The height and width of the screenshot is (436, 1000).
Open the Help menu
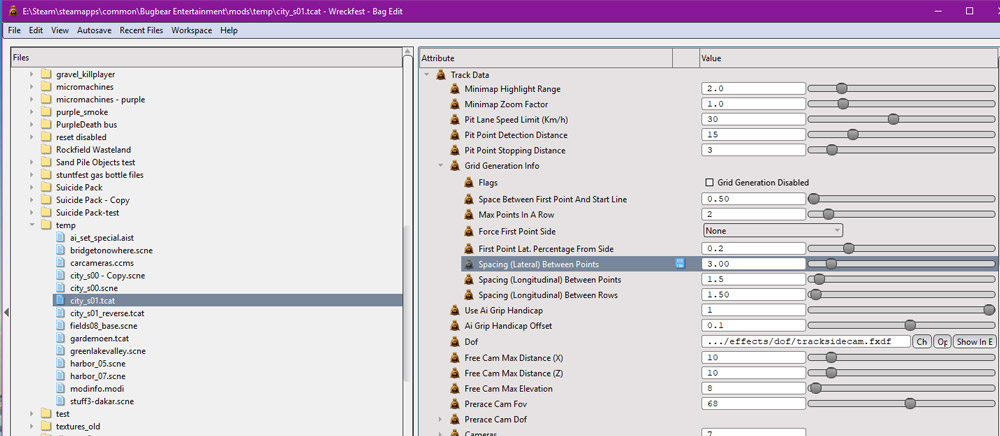point(228,30)
